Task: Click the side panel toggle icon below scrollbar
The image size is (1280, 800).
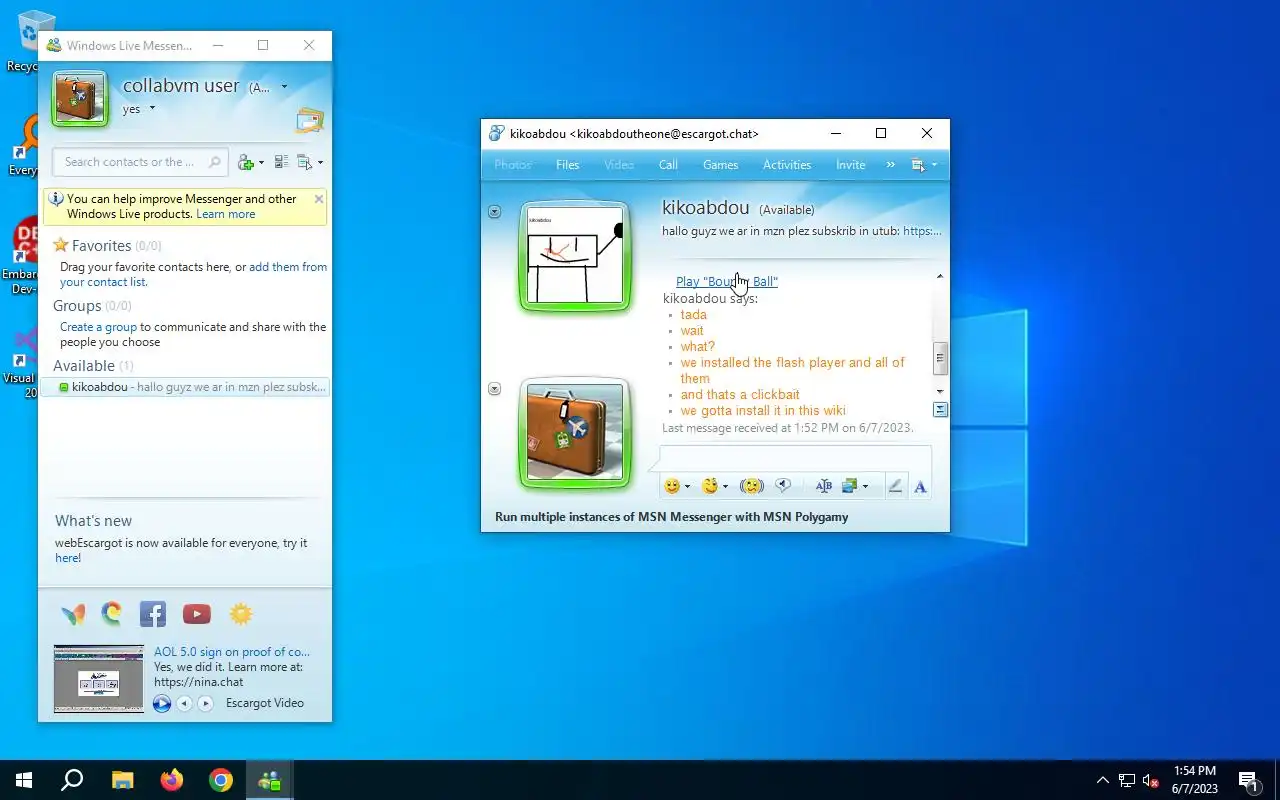Action: pyautogui.click(x=940, y=409)
